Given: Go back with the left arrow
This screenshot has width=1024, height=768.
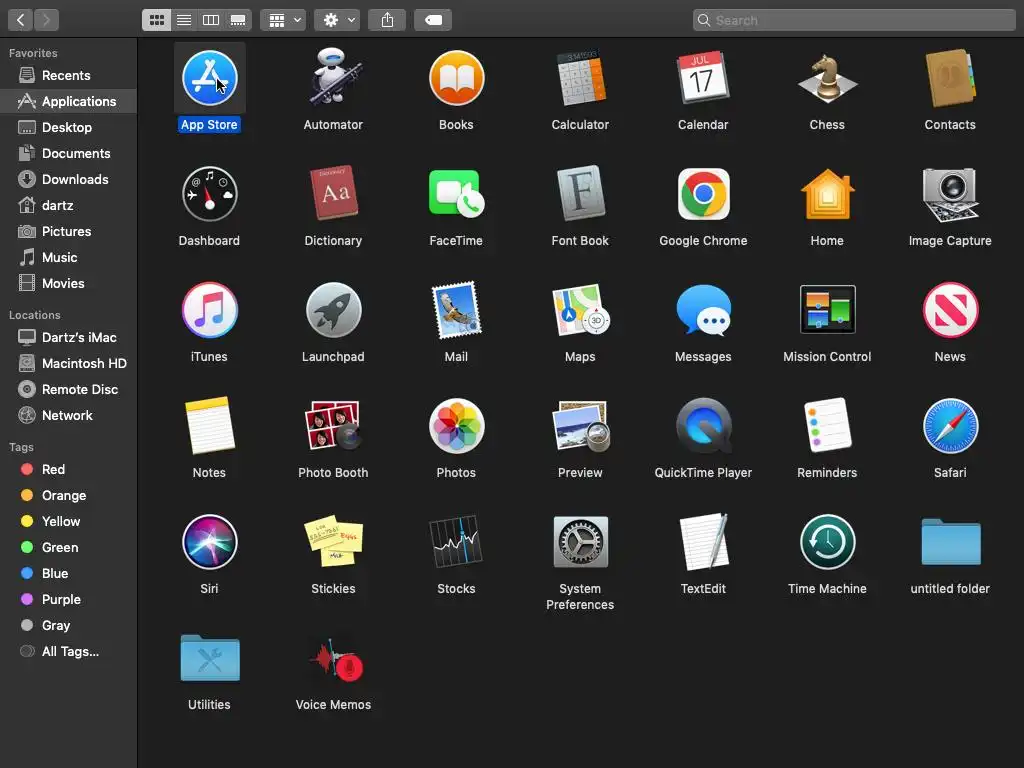Looking at the screenshot, I should [x=20, y=20].
